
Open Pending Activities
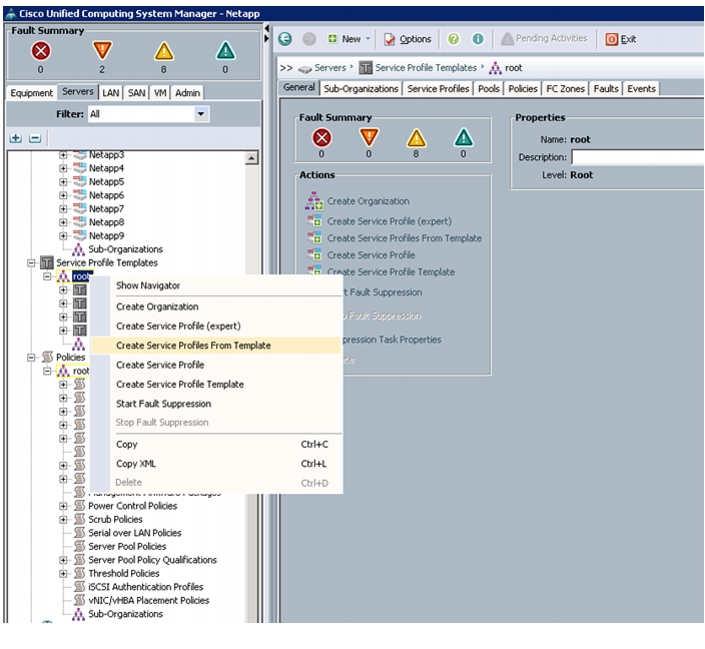[544, 39]
